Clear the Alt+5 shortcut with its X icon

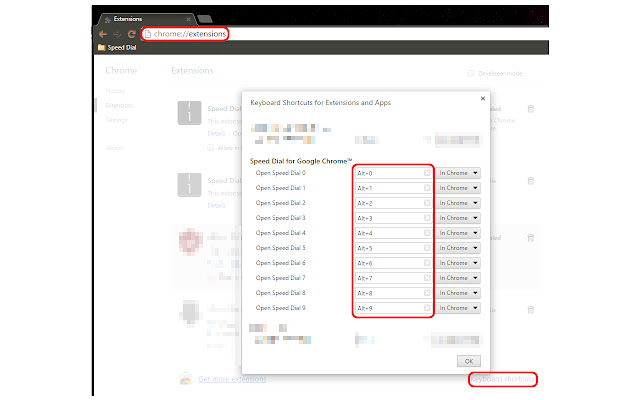(x=427, y=248)
